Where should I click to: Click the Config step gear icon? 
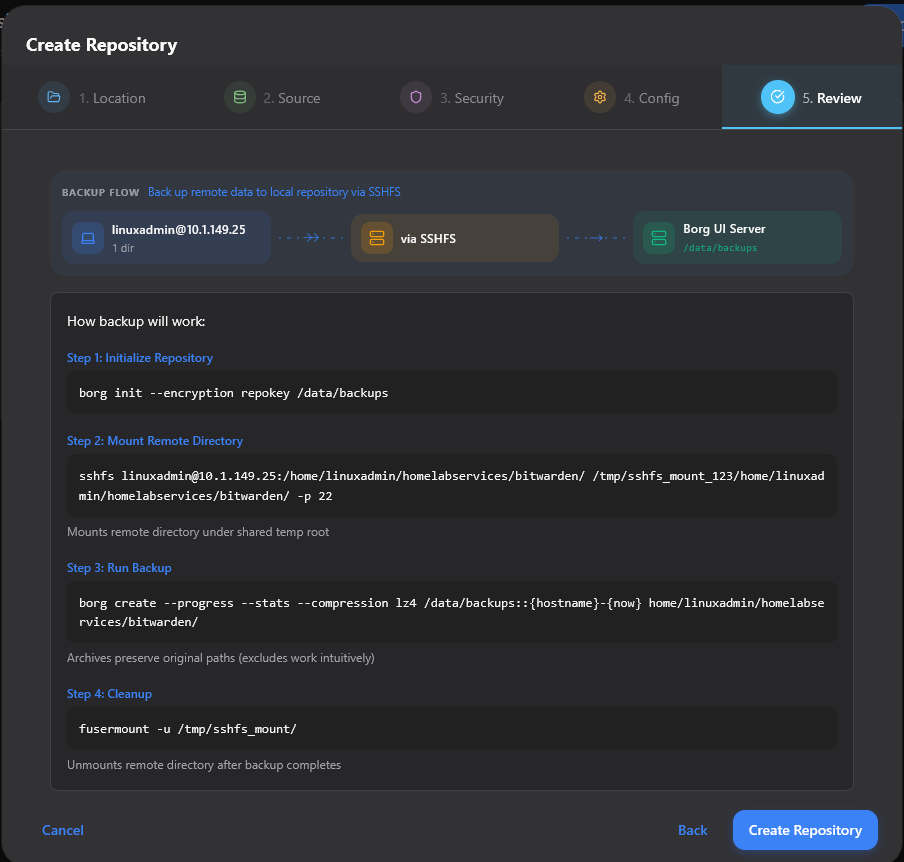pos(599,97)
